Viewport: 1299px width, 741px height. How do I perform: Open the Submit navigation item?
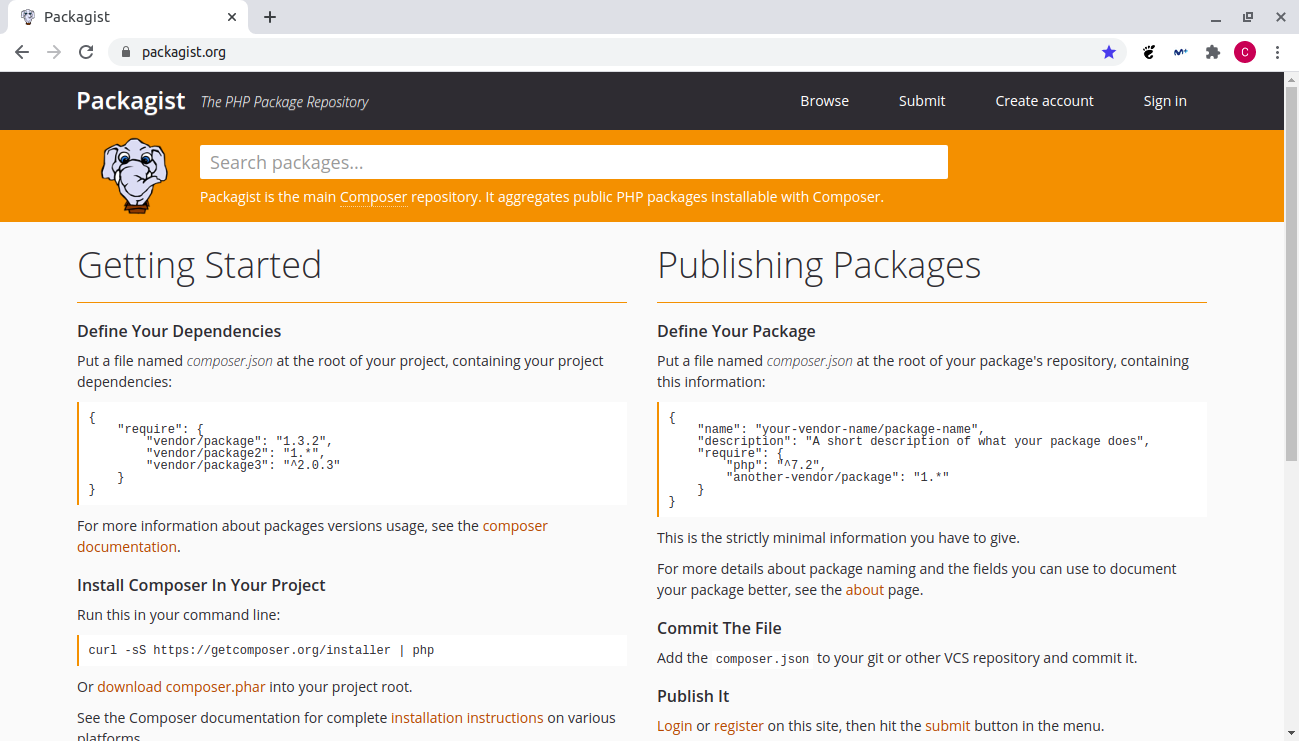pos(922,101)
